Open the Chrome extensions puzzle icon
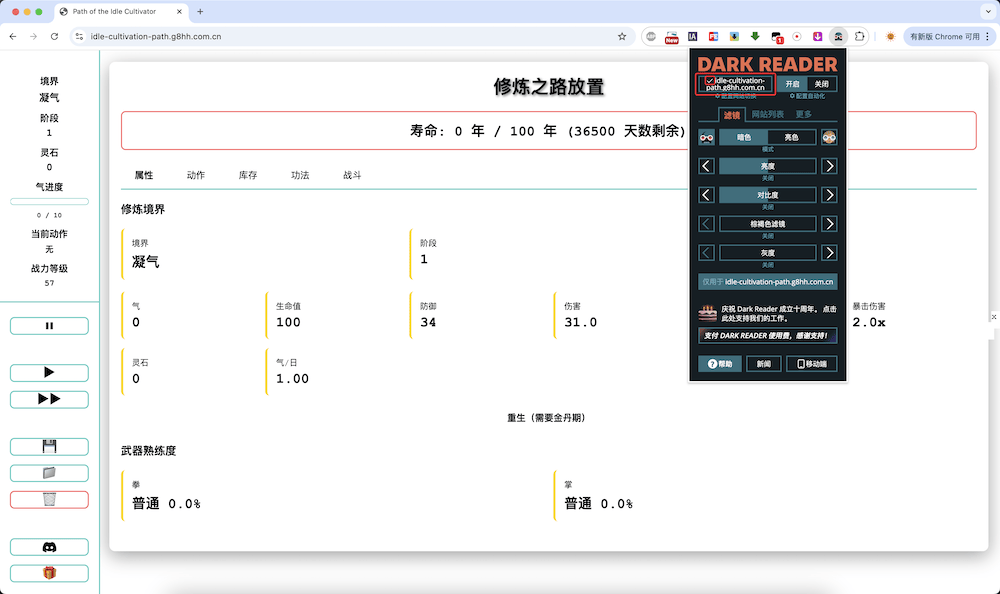This screenshot has height=594, width=1000. coord(859,36)
